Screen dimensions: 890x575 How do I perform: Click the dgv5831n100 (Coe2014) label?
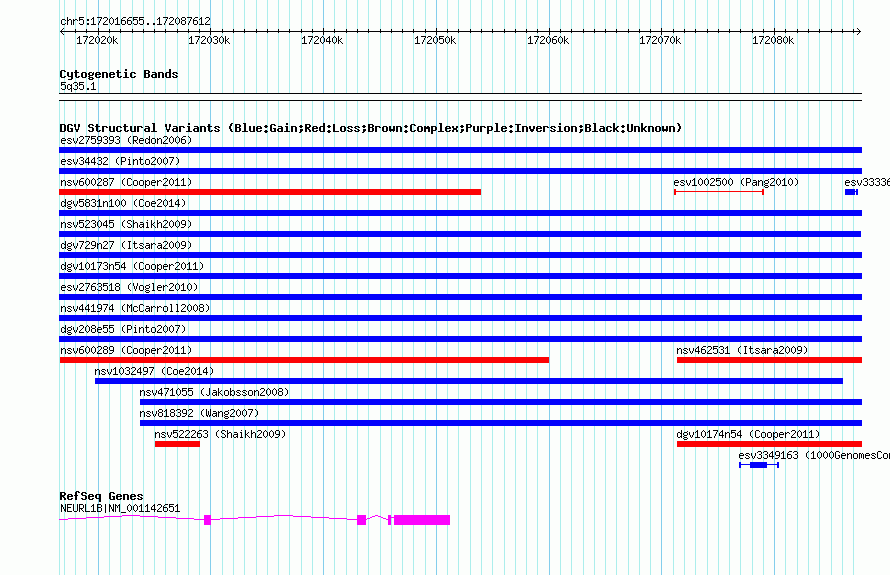pos(123,203)
